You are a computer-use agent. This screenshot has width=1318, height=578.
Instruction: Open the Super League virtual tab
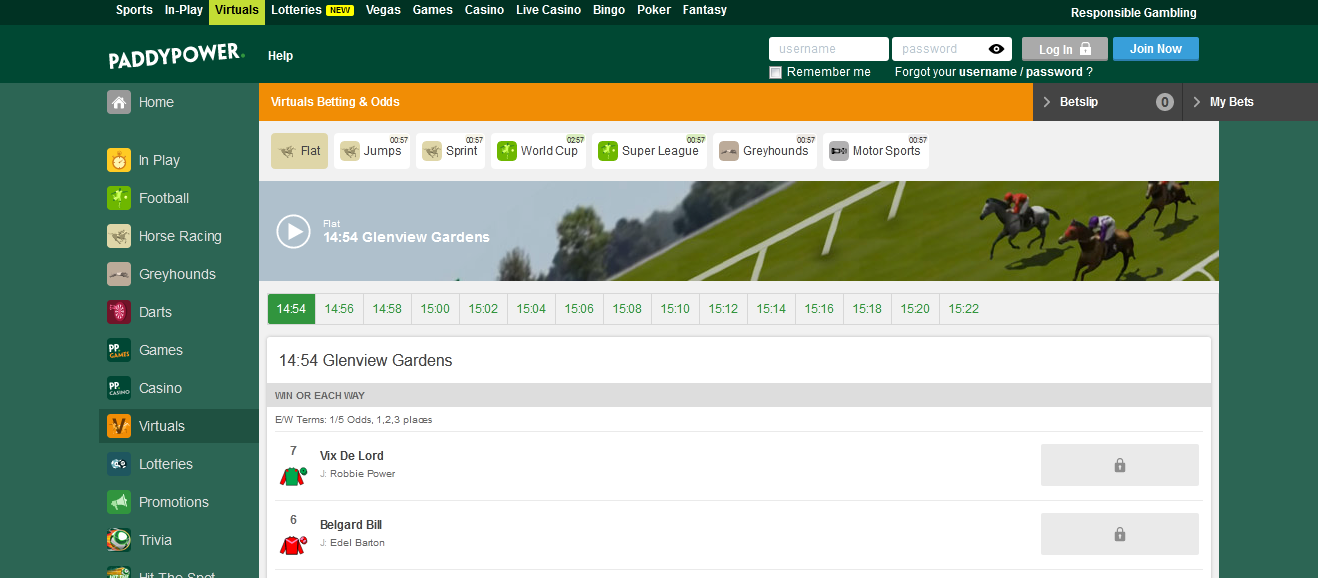(649, 151)
